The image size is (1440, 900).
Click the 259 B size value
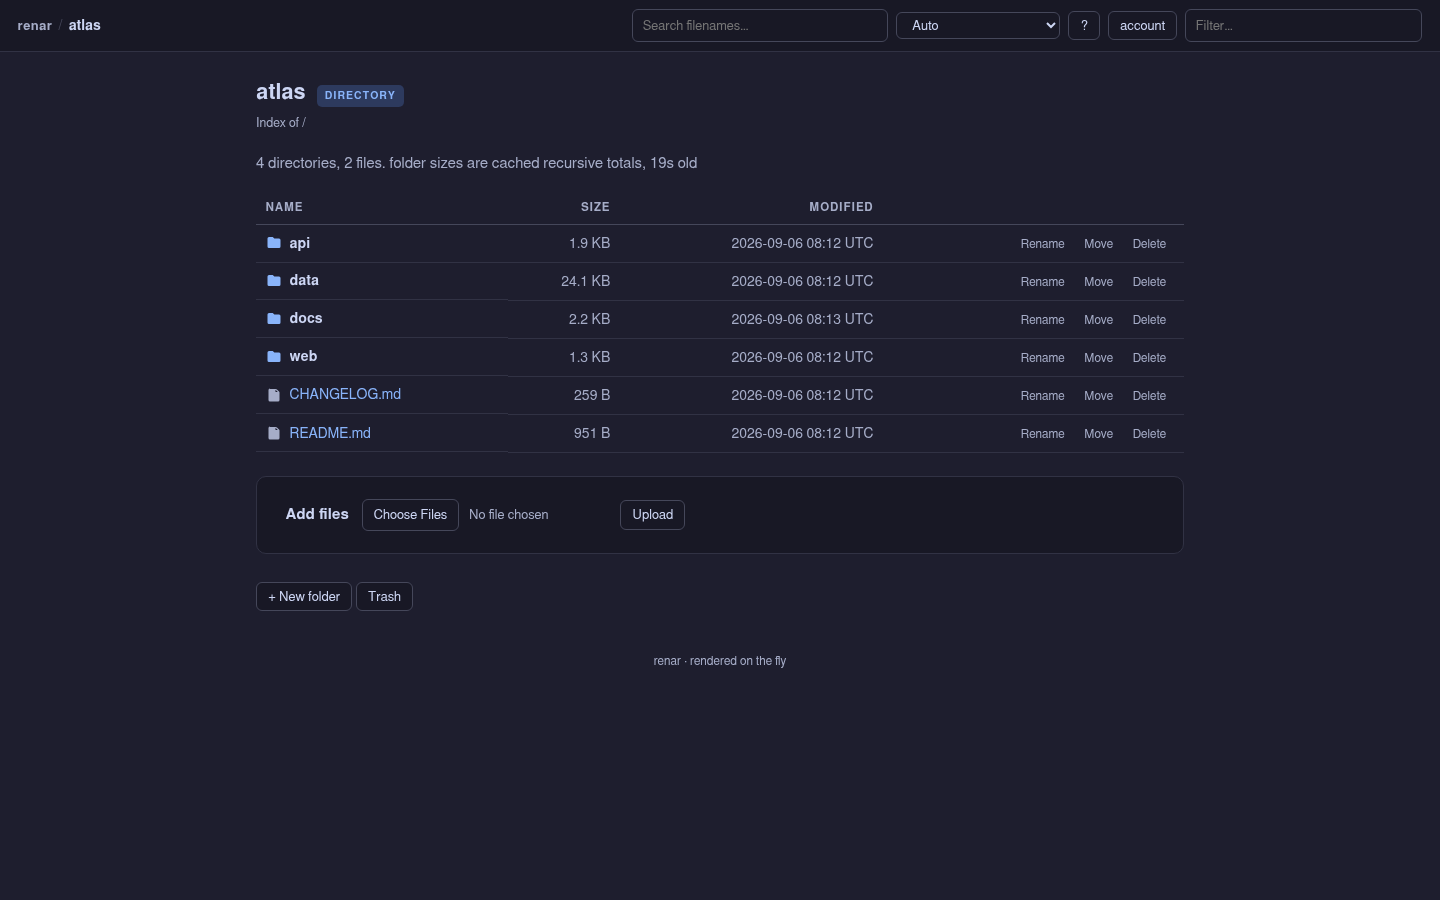tap(592, 395)
